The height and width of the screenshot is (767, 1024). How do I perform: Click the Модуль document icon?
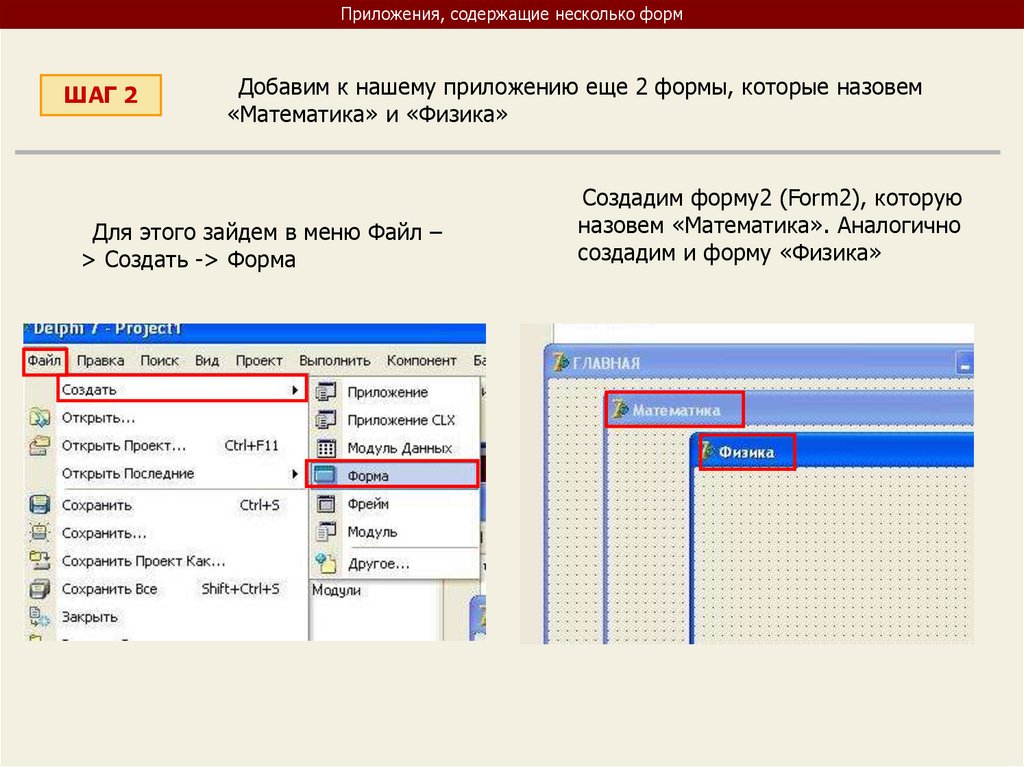tap(326, 532)
